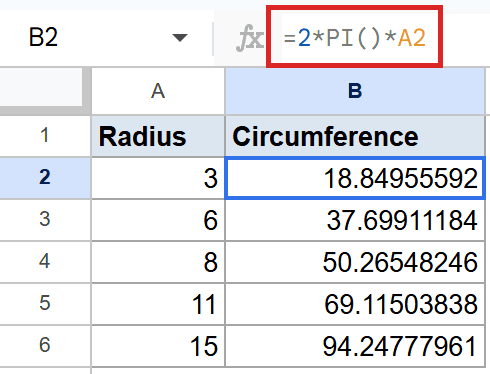
Task: Select cell with radius 11
Action: pyautogui.click(x=158, y=304)
